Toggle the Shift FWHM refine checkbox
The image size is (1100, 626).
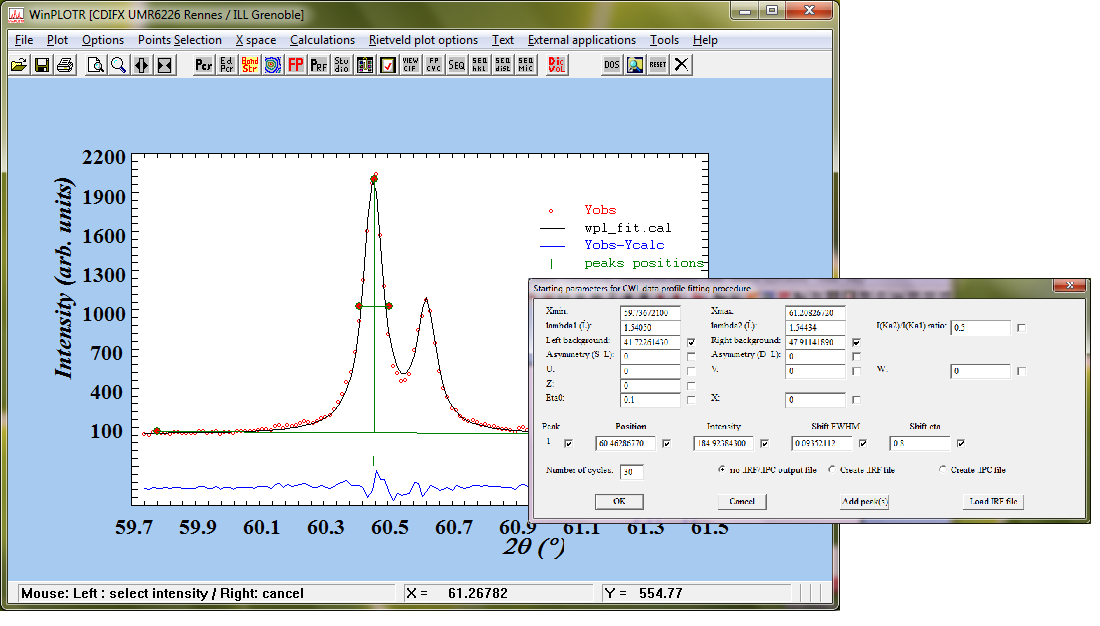point(863,444)
